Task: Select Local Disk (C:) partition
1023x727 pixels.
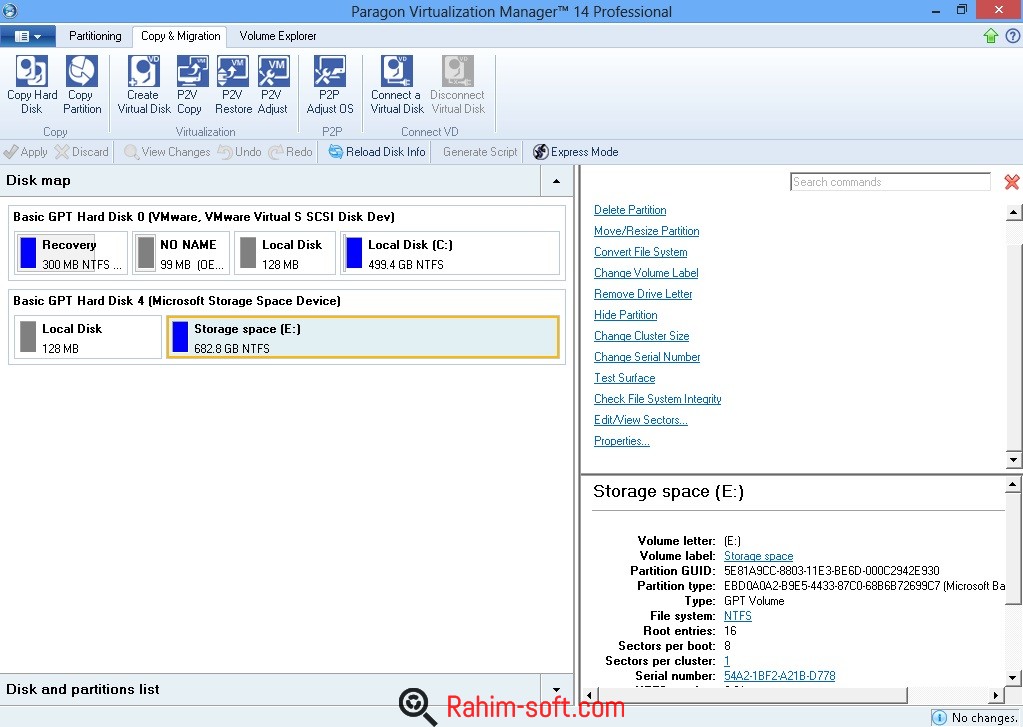Action: pyautogui.click(x=450, y=253)
